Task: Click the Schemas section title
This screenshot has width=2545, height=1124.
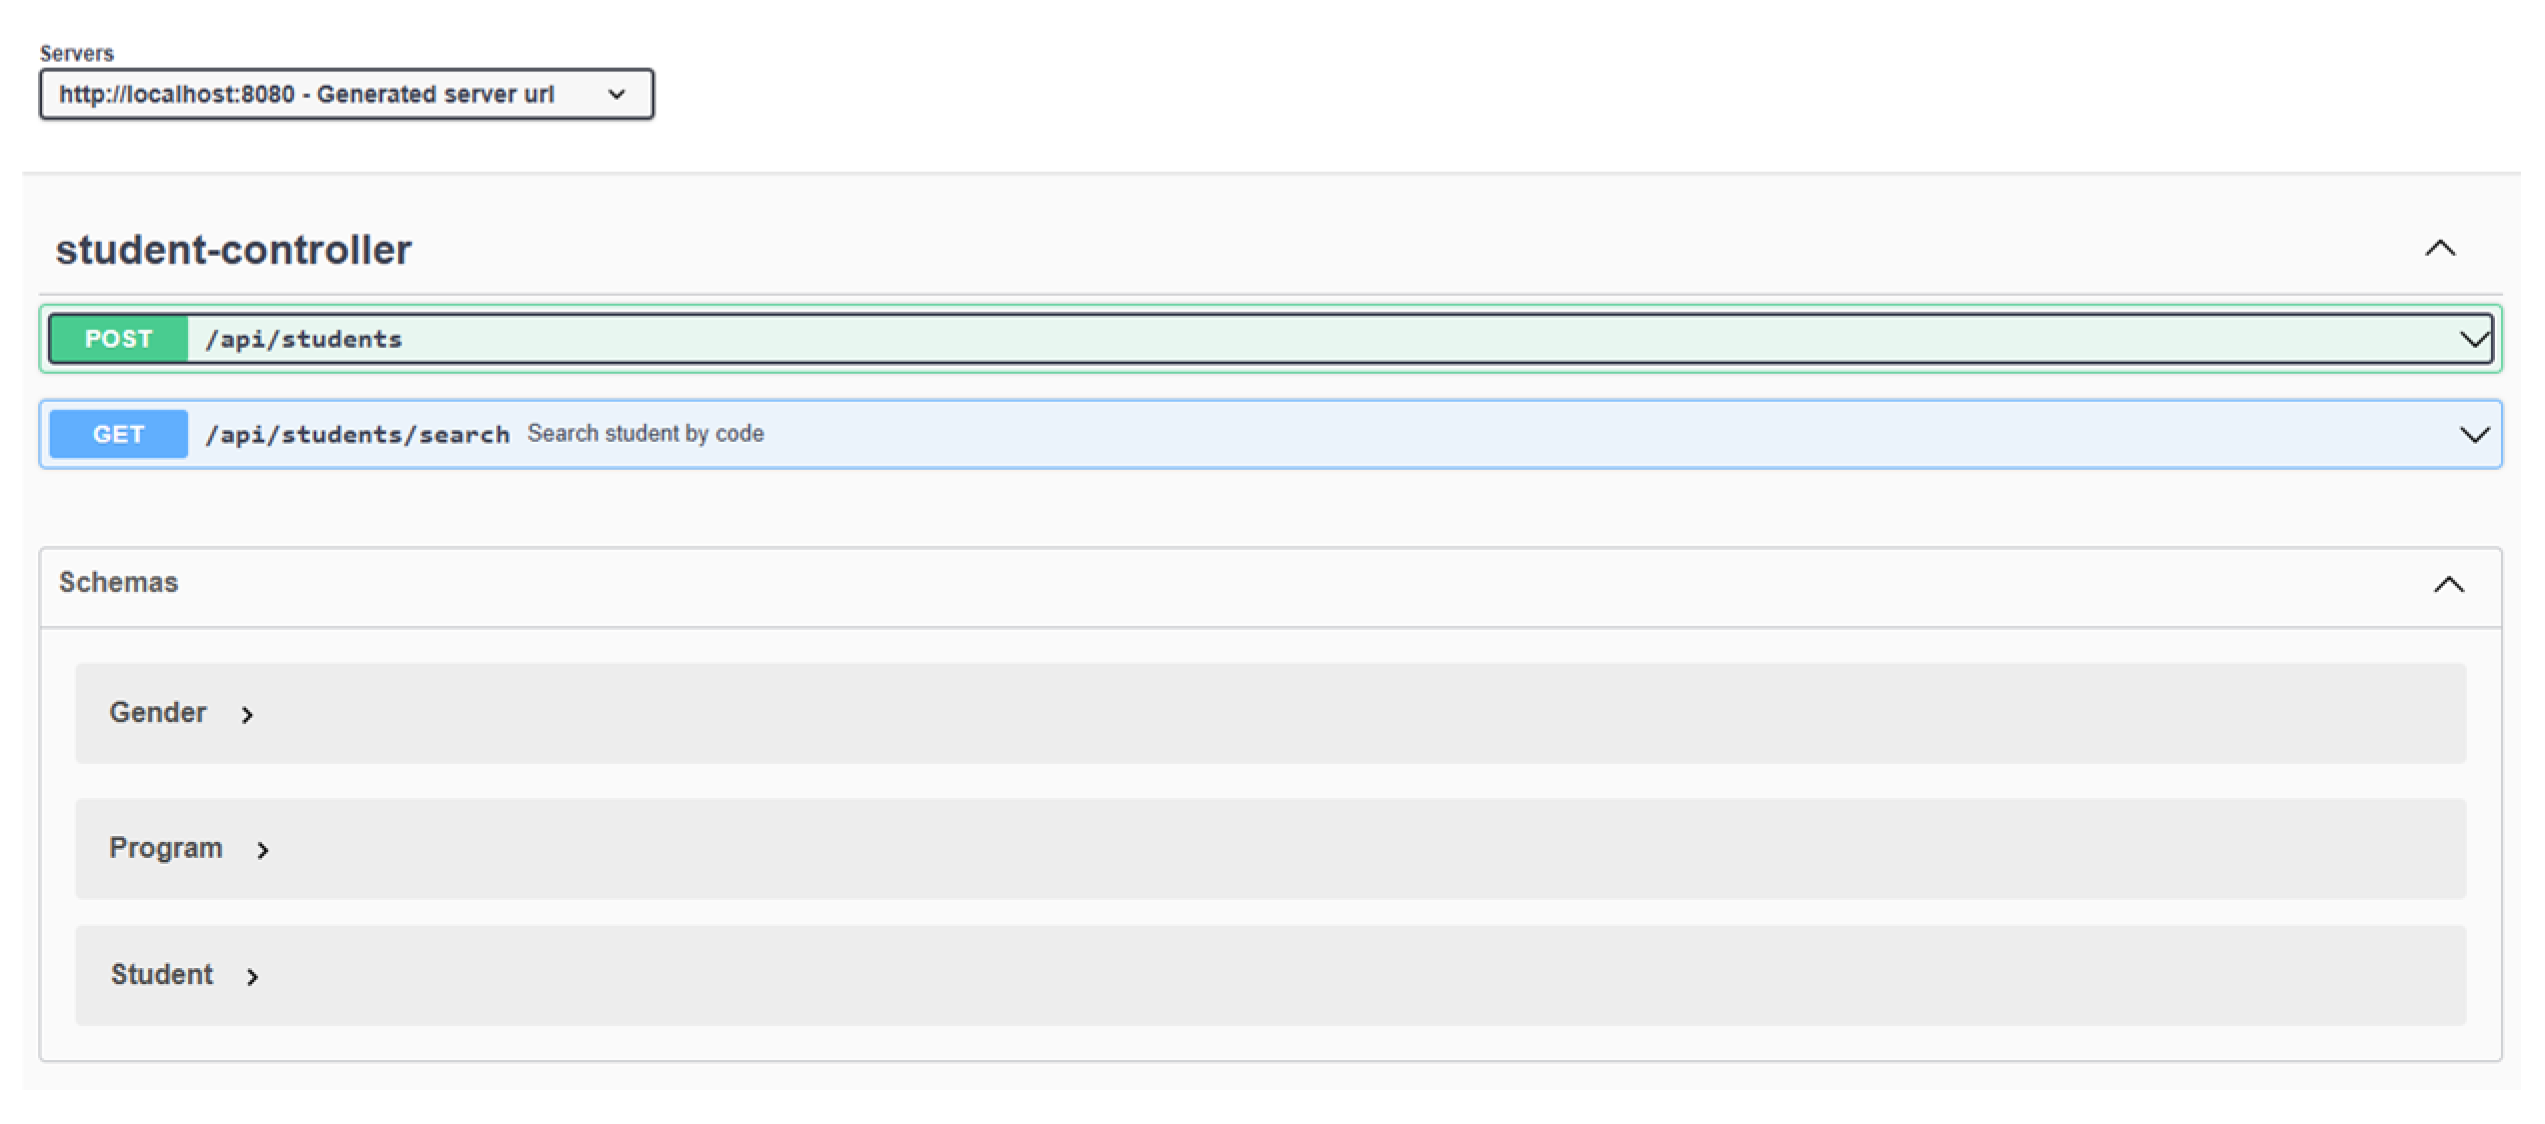Action: pos(118,582)
